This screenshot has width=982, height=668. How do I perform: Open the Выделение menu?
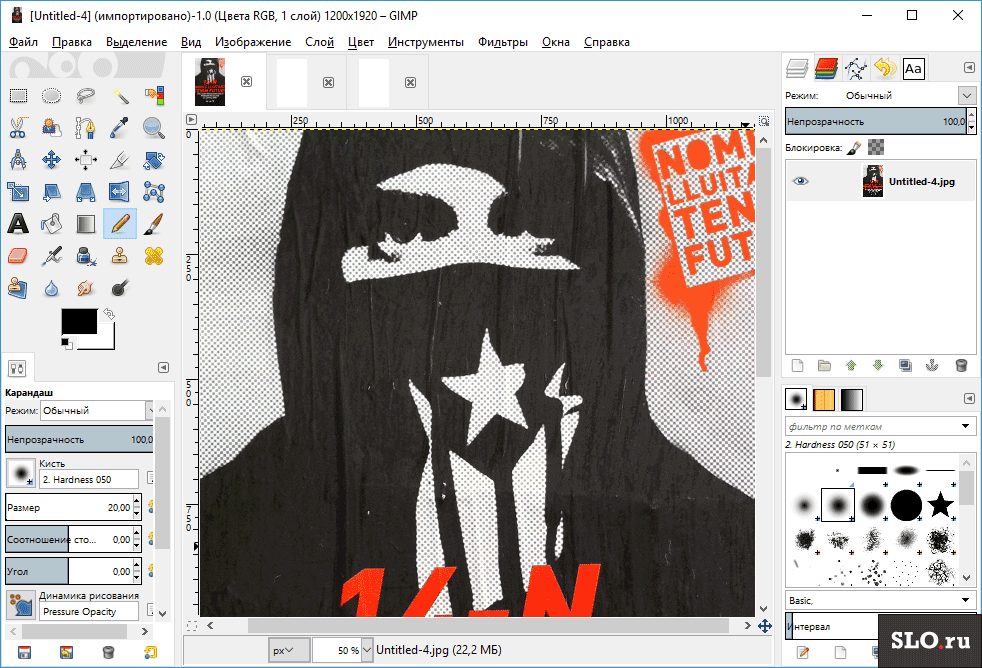[x=137, y=42]
